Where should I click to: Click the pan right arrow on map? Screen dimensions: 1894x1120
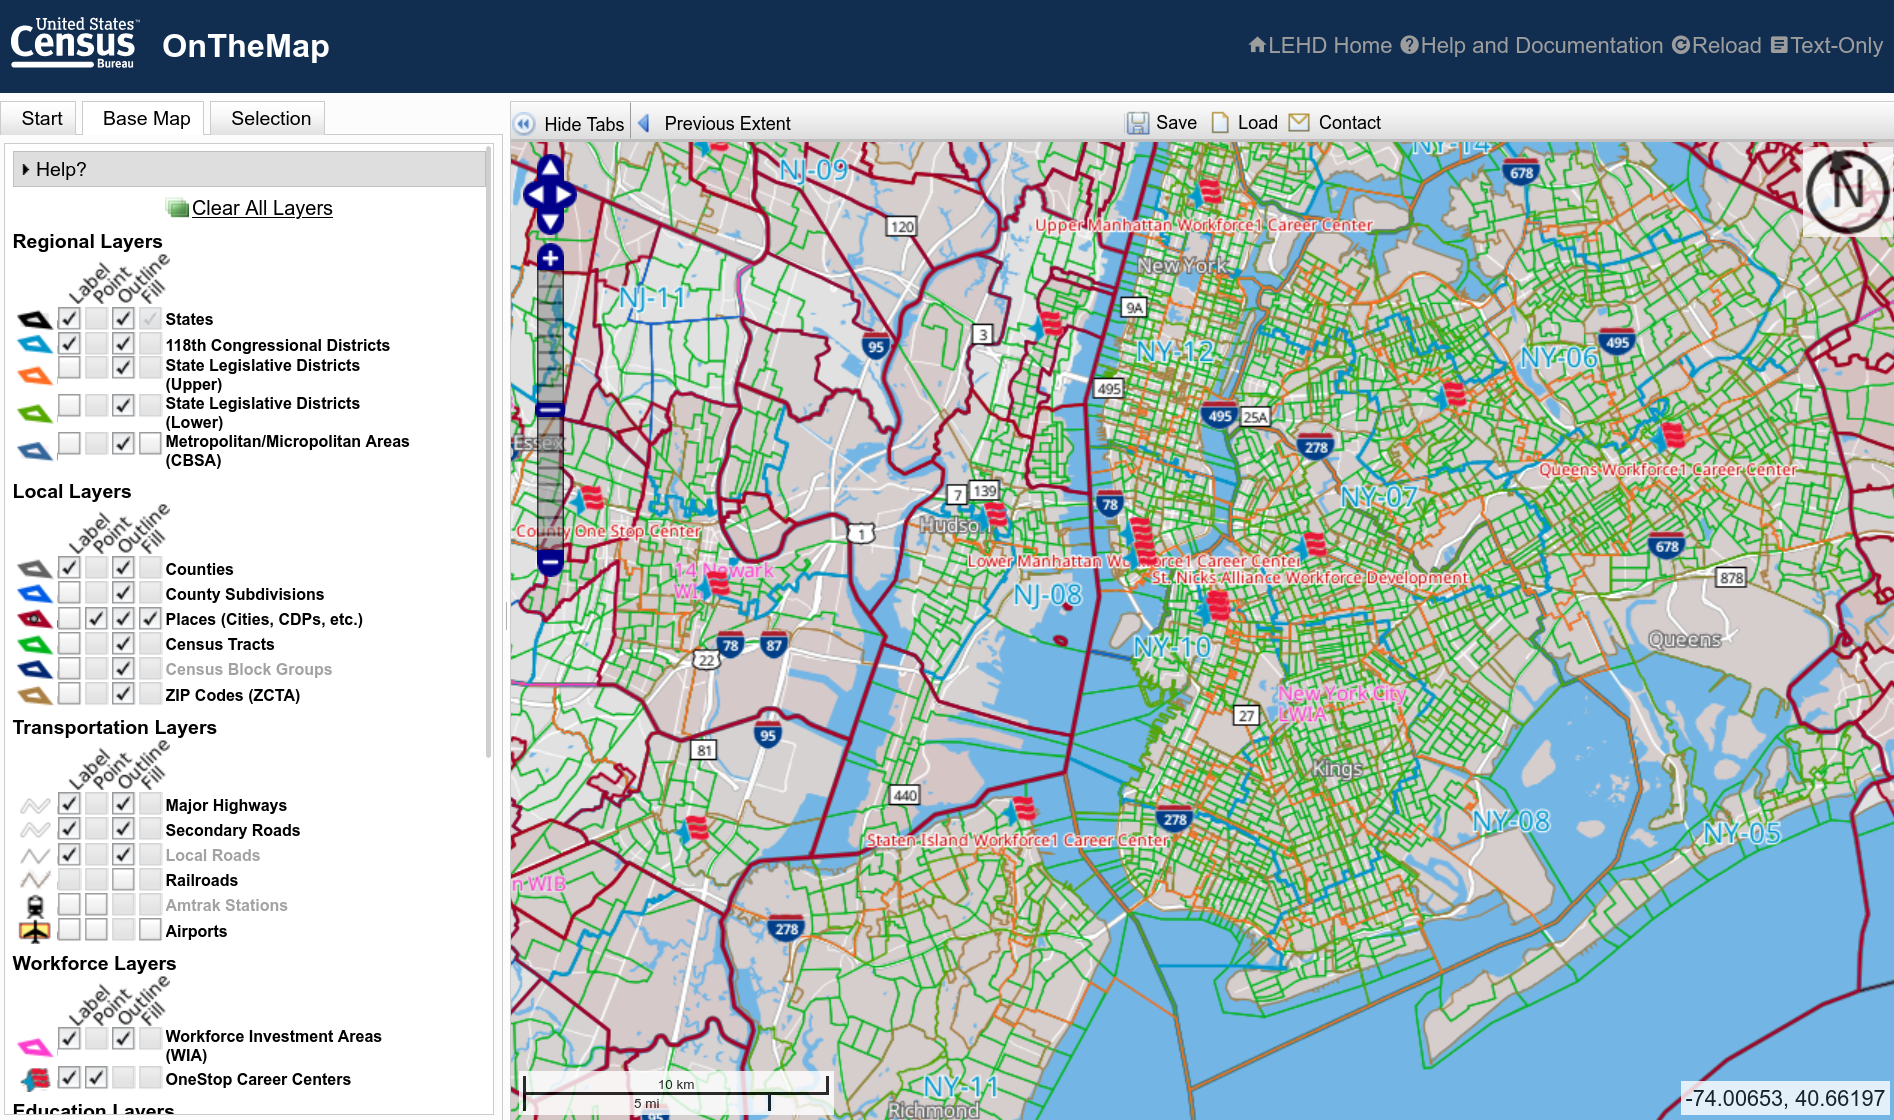[x=566, y=195]
